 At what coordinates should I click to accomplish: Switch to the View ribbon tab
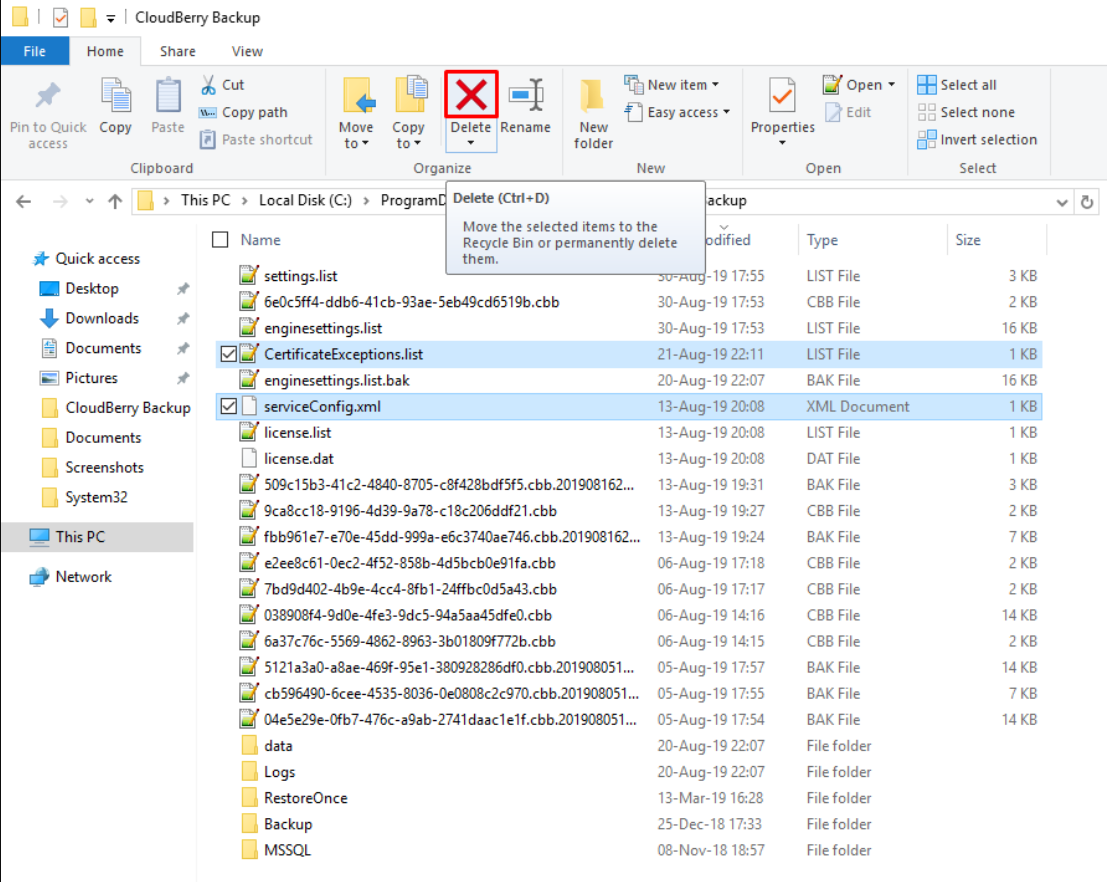(x=247, y=52)
